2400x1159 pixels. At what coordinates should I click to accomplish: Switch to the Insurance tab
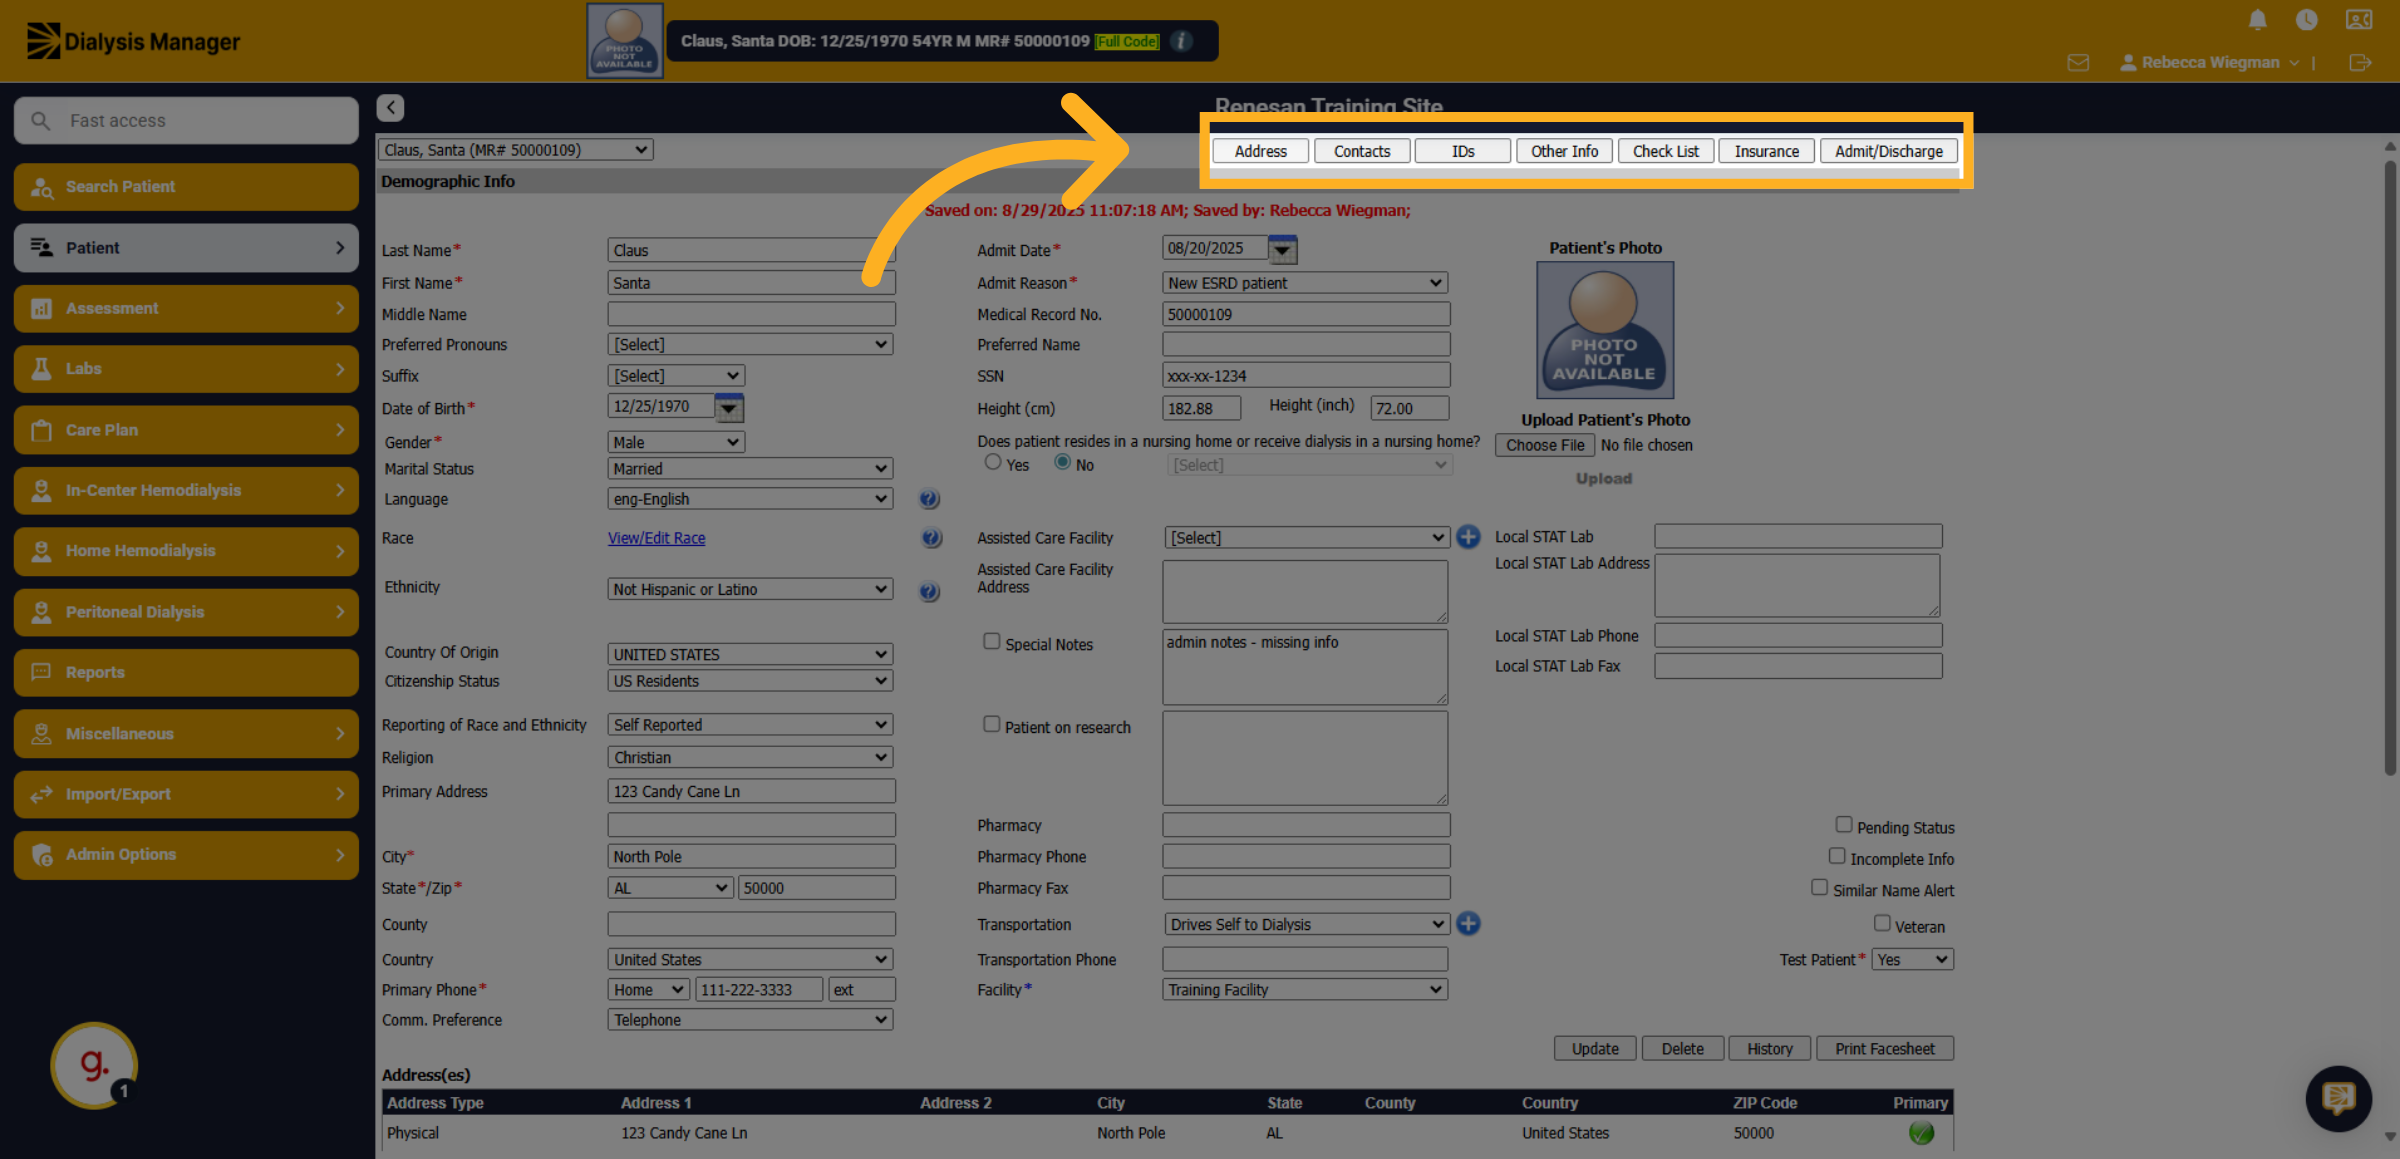(1767, 151)
